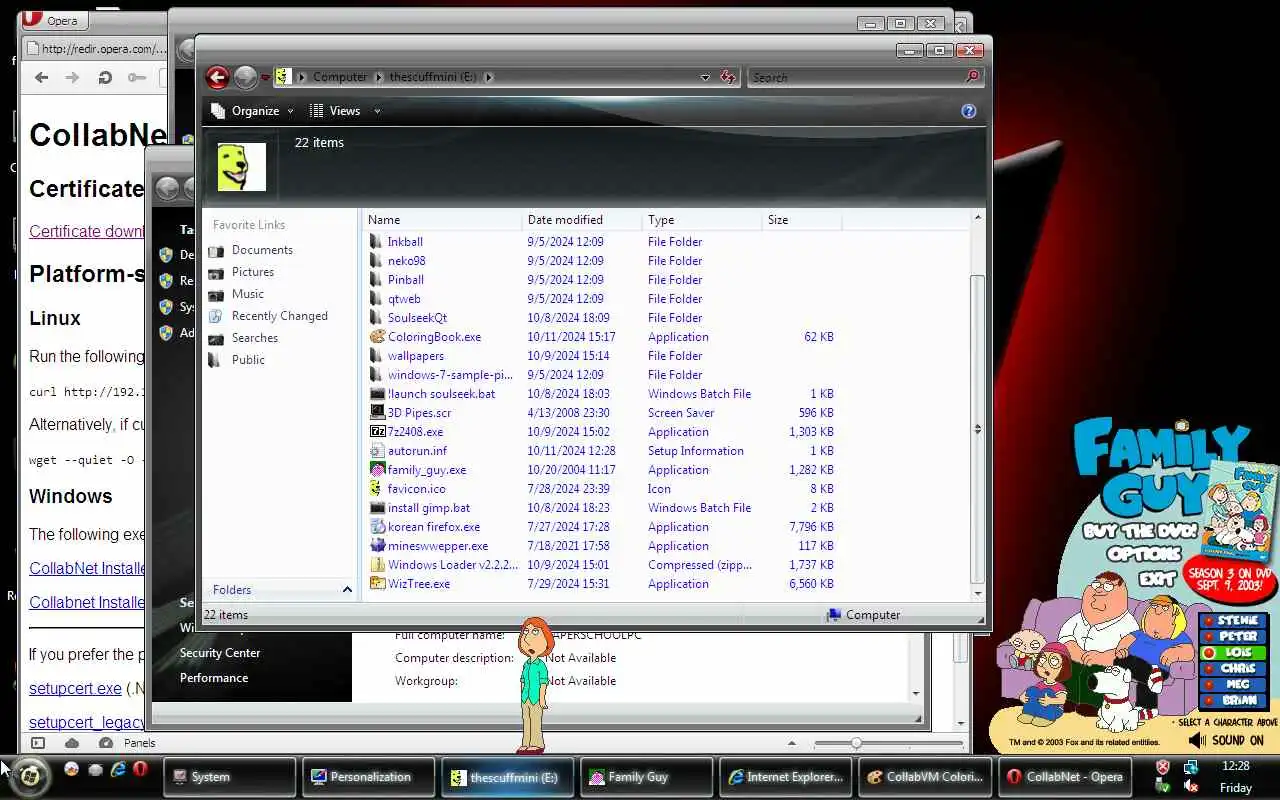Select the 7z2408.exe icon
Image resolution: width=1280 pixels, height=800 pixels.
click(377, 431)
